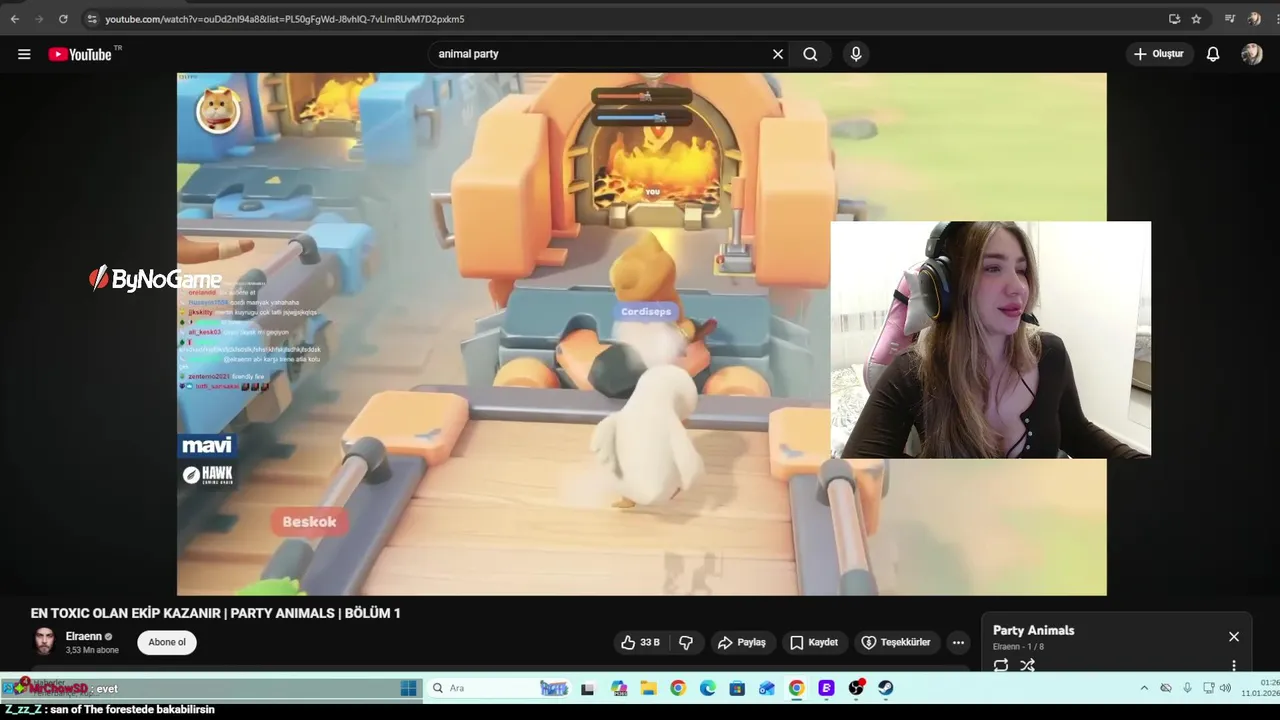Open the Windows Start menu

click(409, 688)
